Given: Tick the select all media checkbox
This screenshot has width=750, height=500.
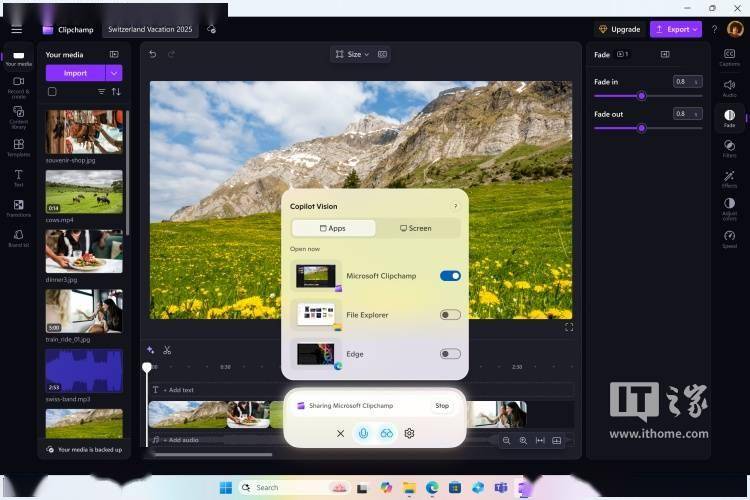Looking at the screenshot, I should (x=52, y=91).
